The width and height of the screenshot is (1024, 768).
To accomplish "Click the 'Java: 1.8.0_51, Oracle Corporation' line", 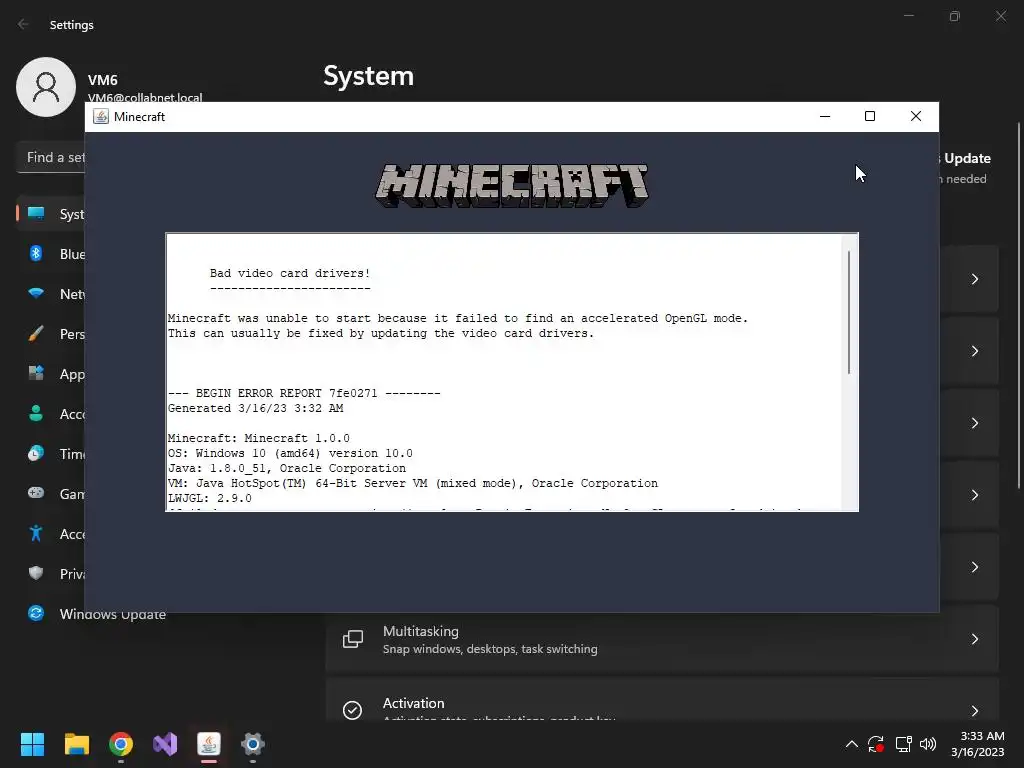I will coord(287,468).
